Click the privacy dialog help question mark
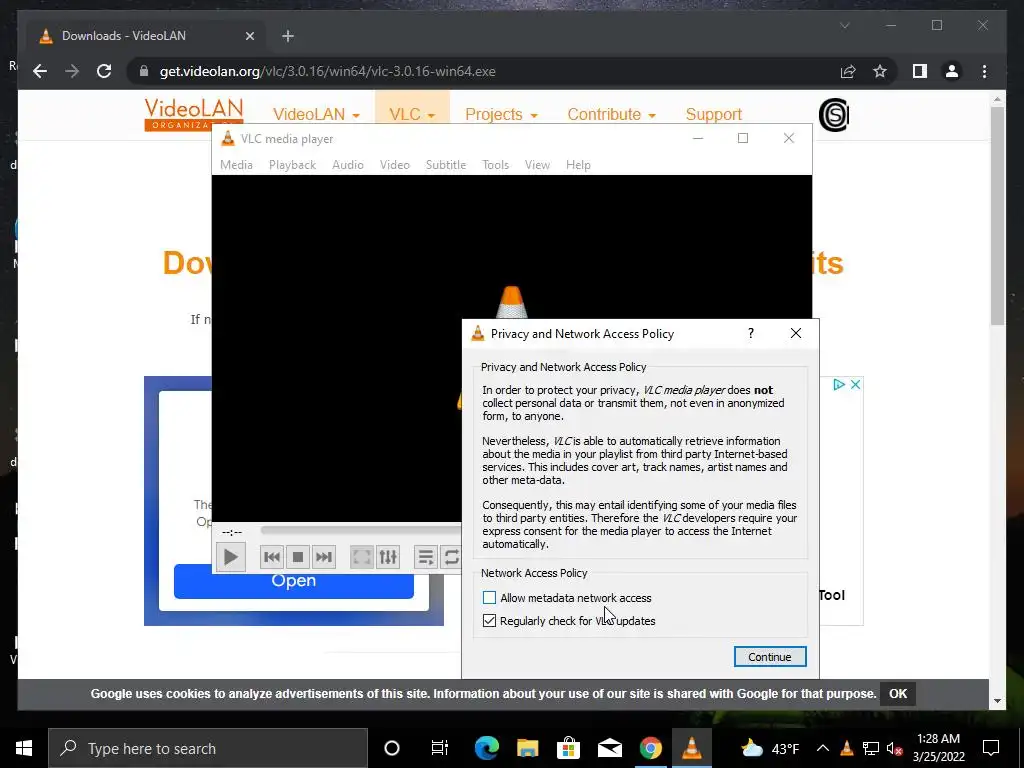 coord(751,334)
